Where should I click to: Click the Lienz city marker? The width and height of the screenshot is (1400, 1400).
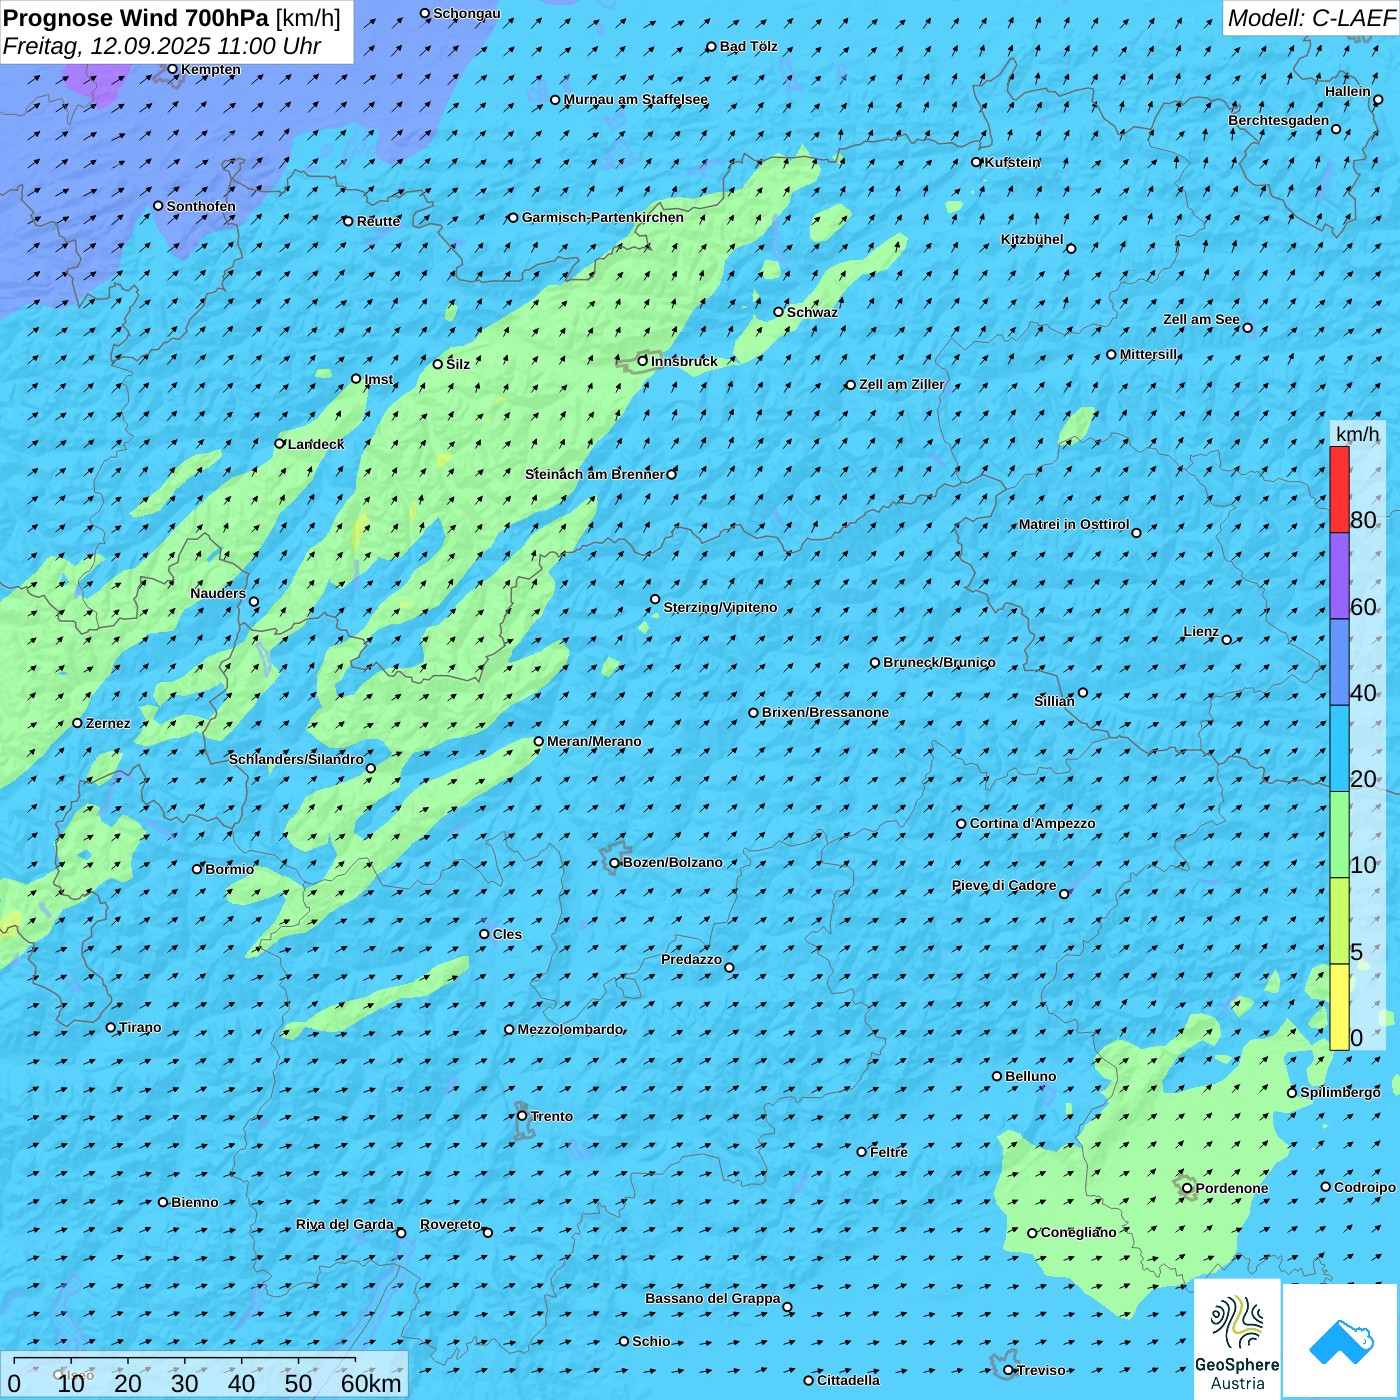click(x=1227, y=640)
